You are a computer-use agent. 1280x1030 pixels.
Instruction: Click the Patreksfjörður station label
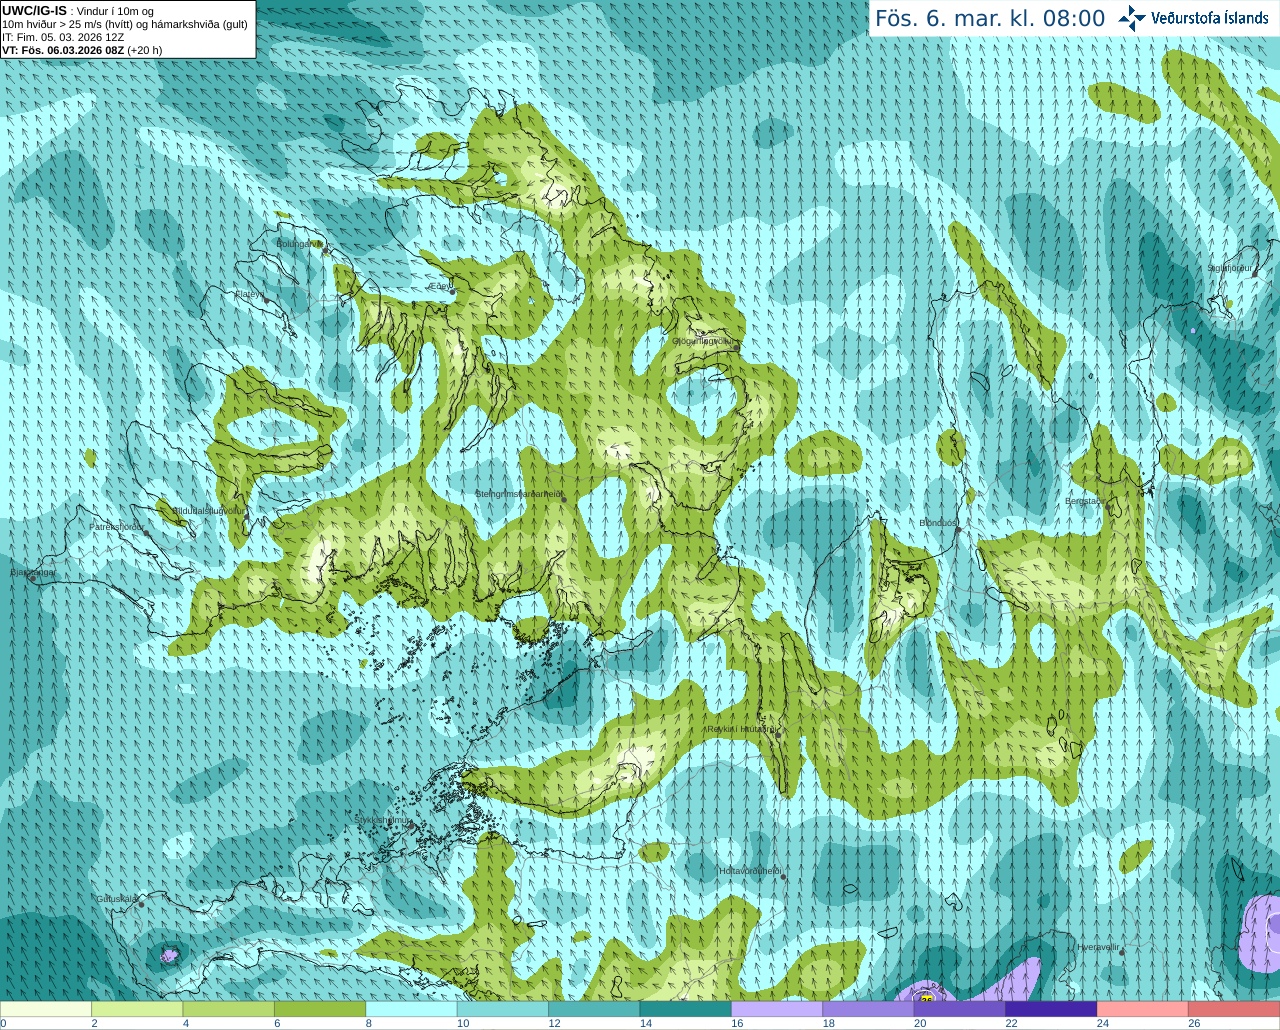[x=117, y=526]
